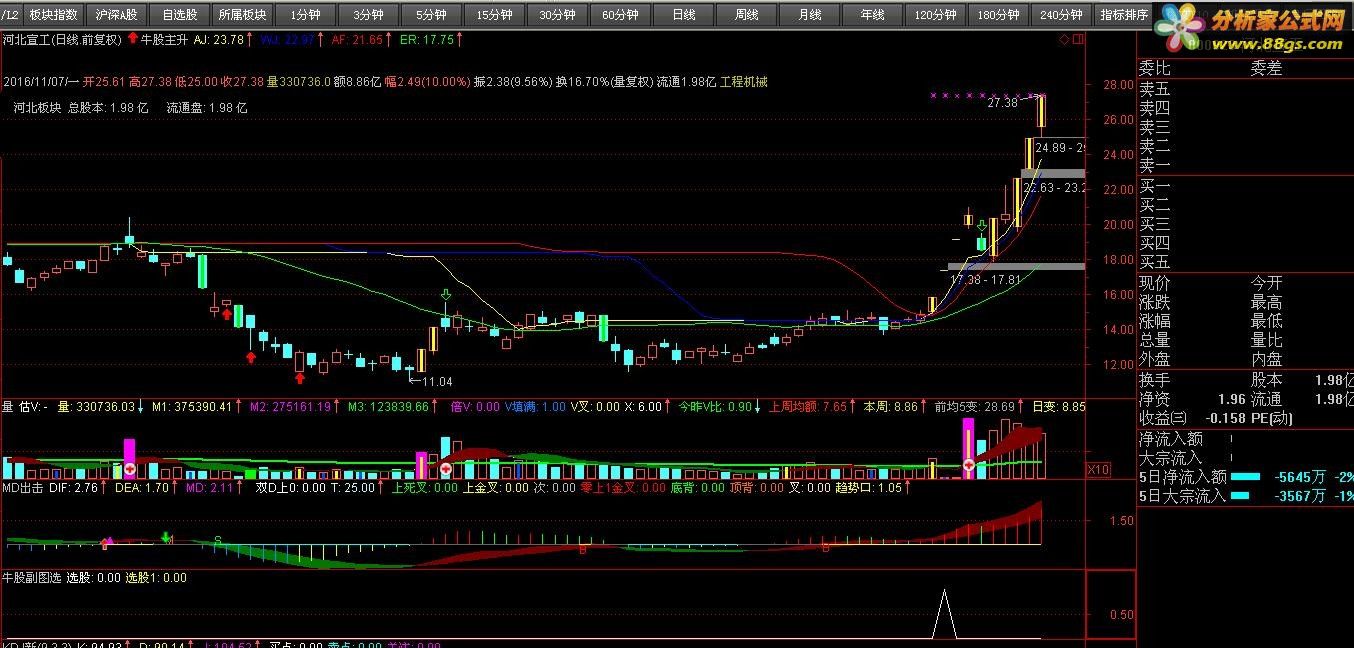Click the red up arrow beside 牛股主升

(133, 40)
